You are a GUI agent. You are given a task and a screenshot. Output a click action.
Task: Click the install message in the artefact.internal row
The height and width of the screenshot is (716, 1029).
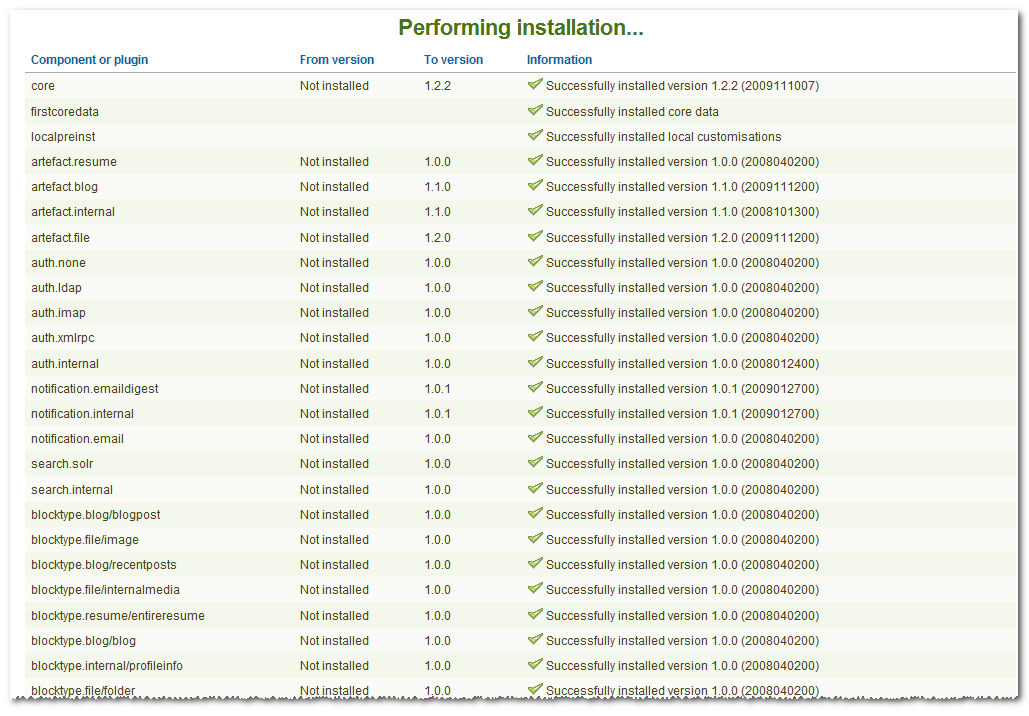[682, 211]
